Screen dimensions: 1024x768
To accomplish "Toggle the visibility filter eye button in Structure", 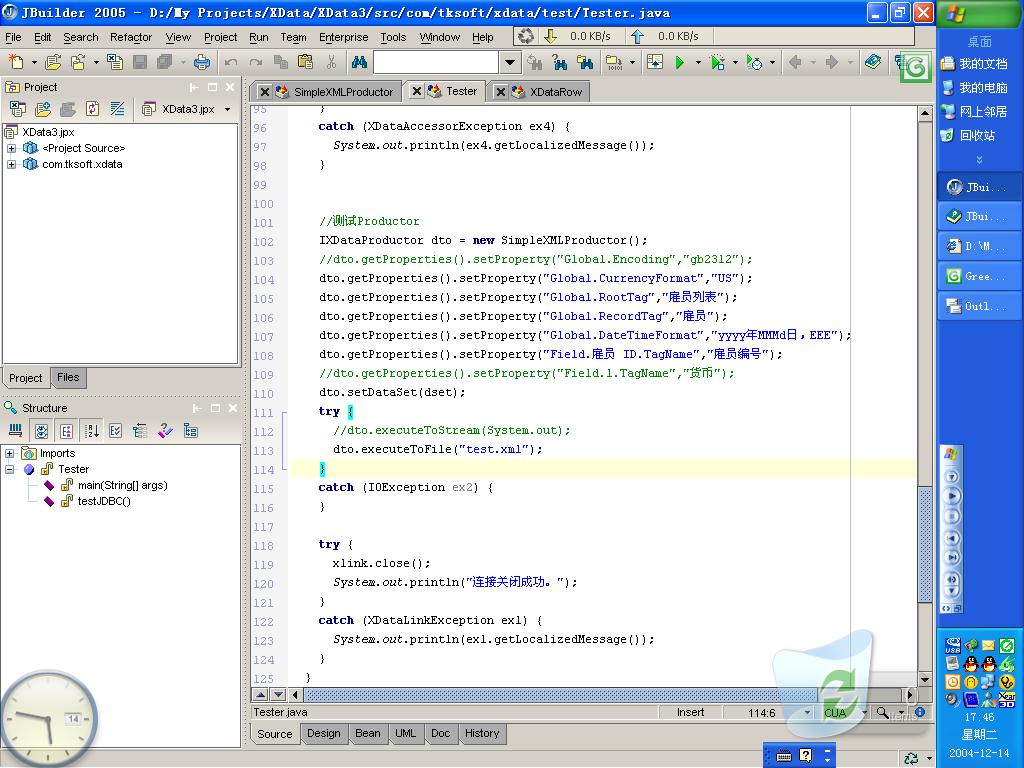I will click(41, 430).
